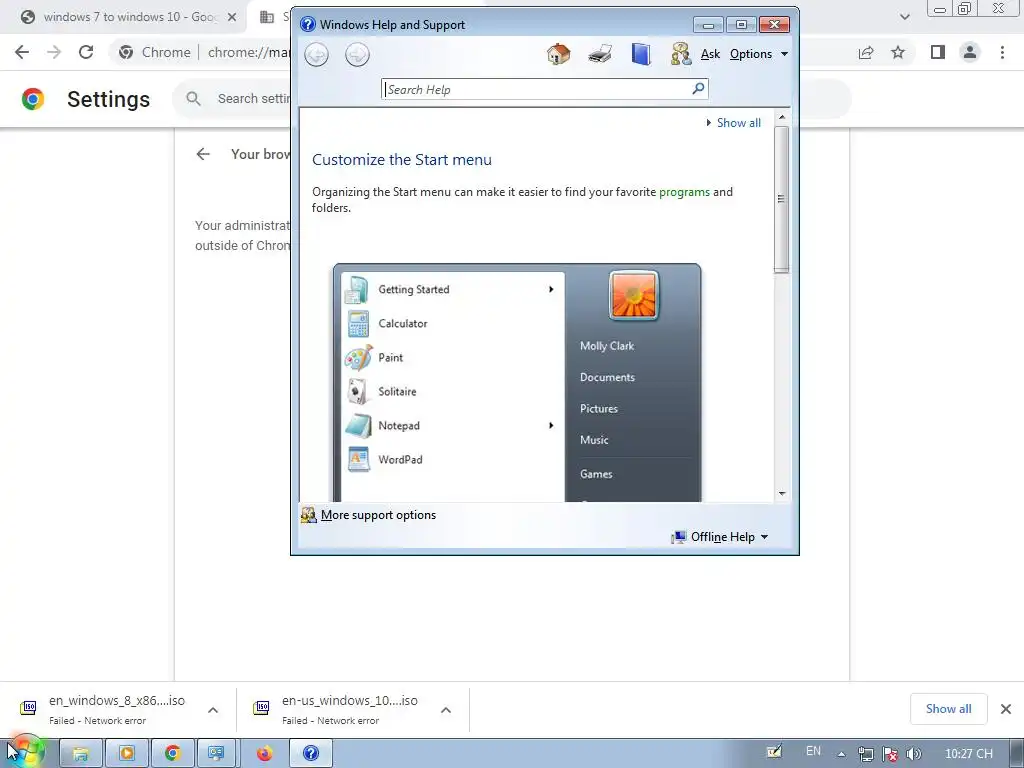The height and width of the screenshot is (768, 1024).
Task: Click the back arrow on Chrome Settings page
Action: (x=203, y=154)
